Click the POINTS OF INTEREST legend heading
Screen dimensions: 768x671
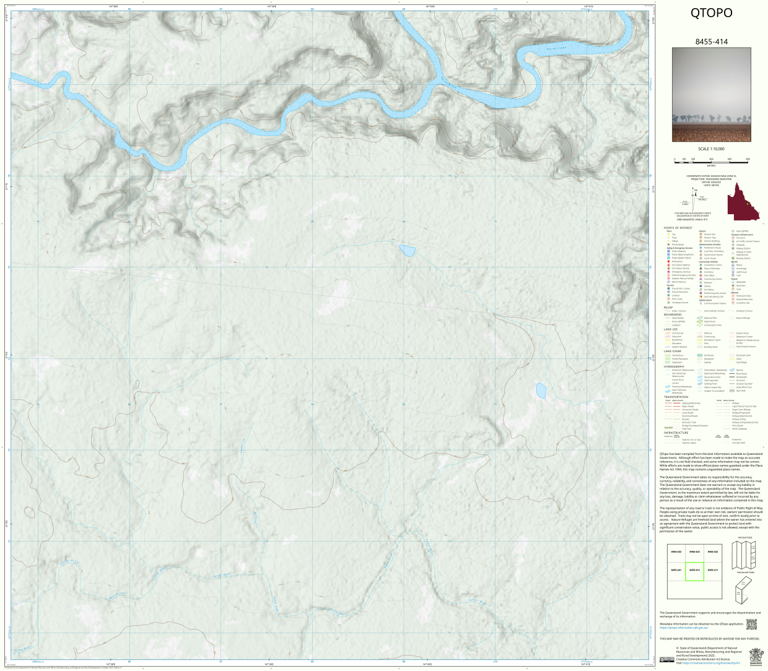[678, 228]
